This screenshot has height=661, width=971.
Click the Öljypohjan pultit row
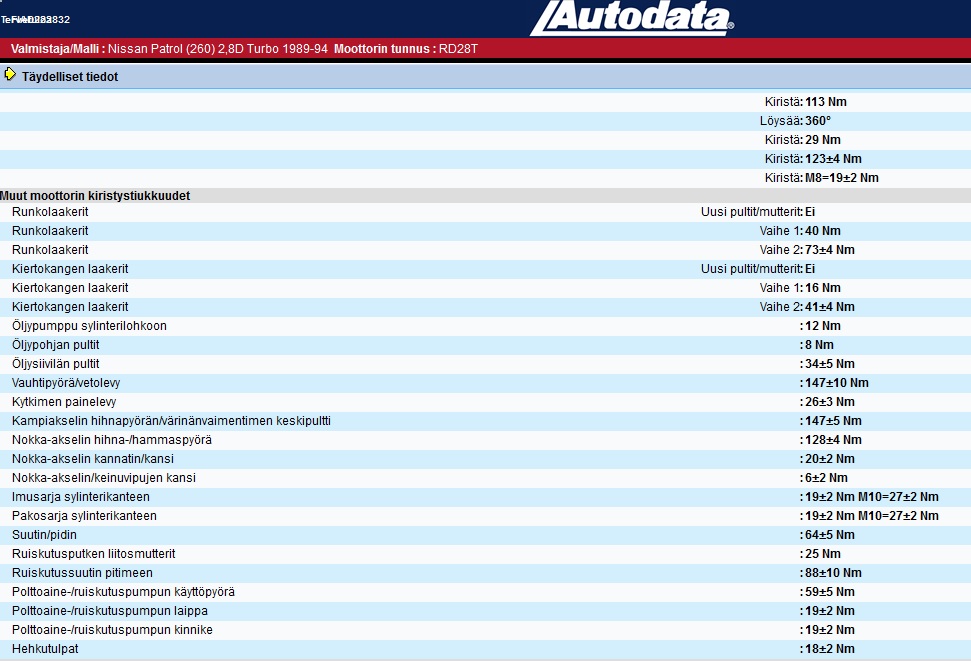click(55, 345)
